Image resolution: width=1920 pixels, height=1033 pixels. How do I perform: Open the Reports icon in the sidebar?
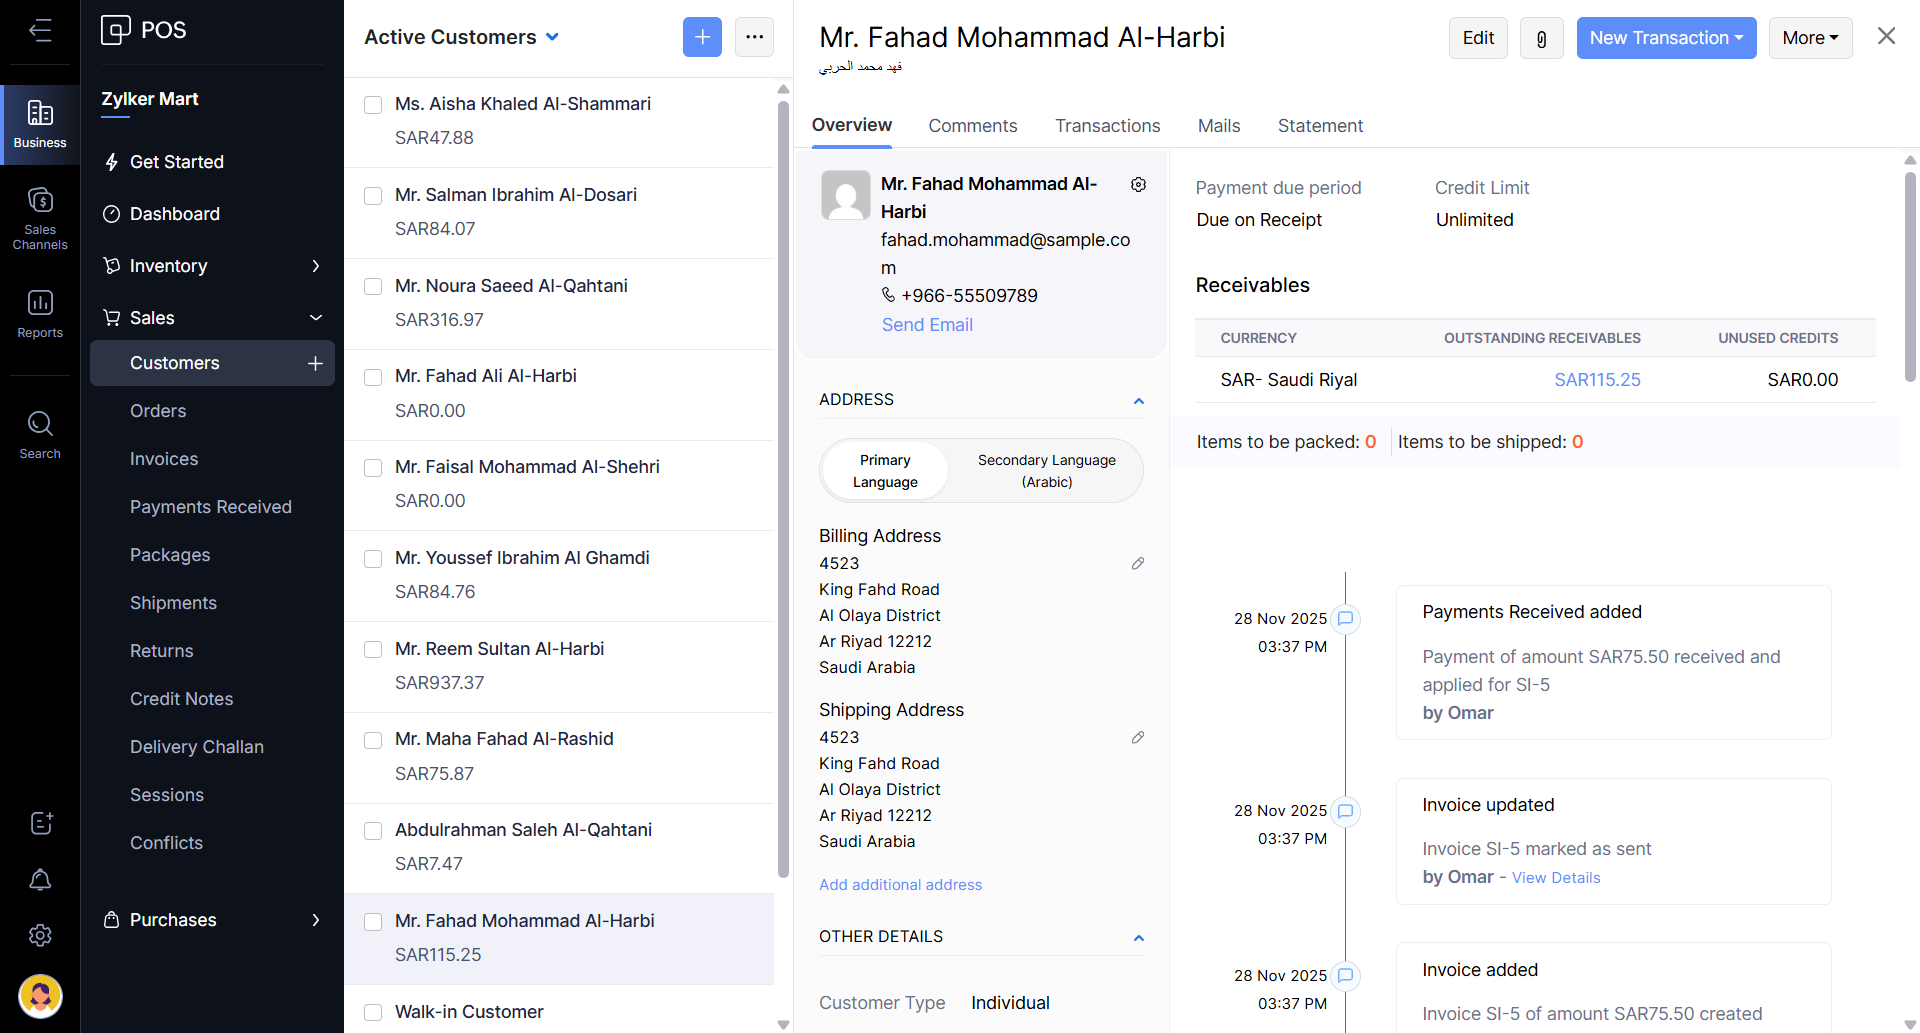[40, 314]
